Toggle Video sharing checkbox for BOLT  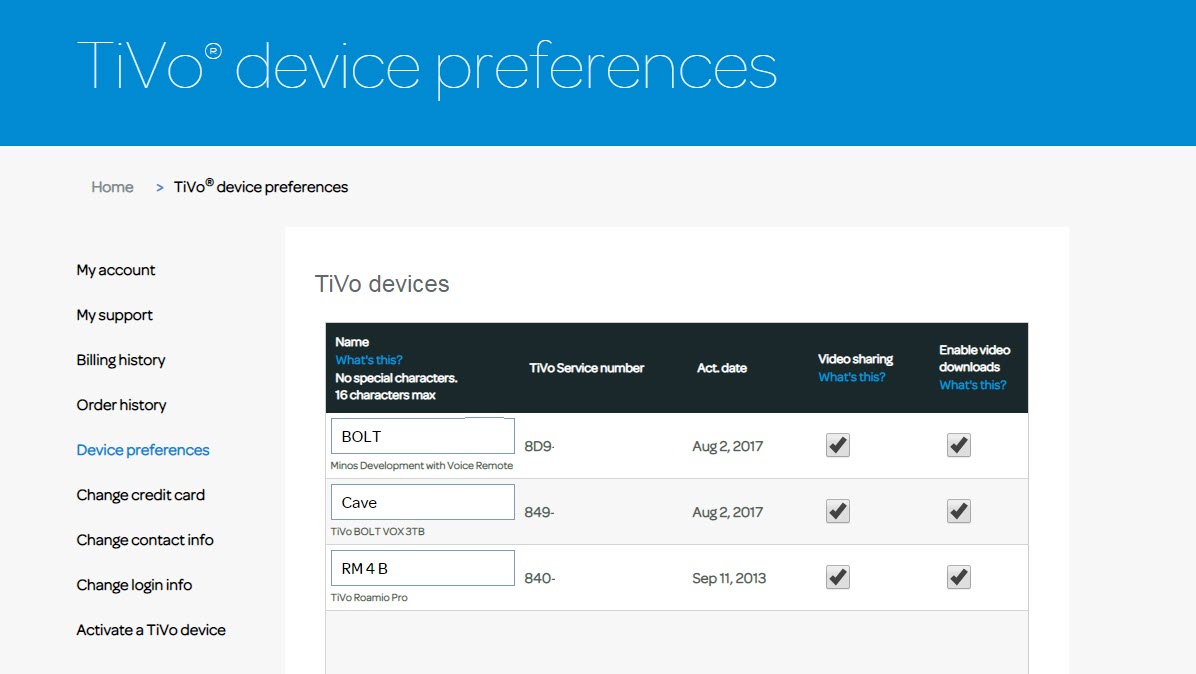pos(838,445)
